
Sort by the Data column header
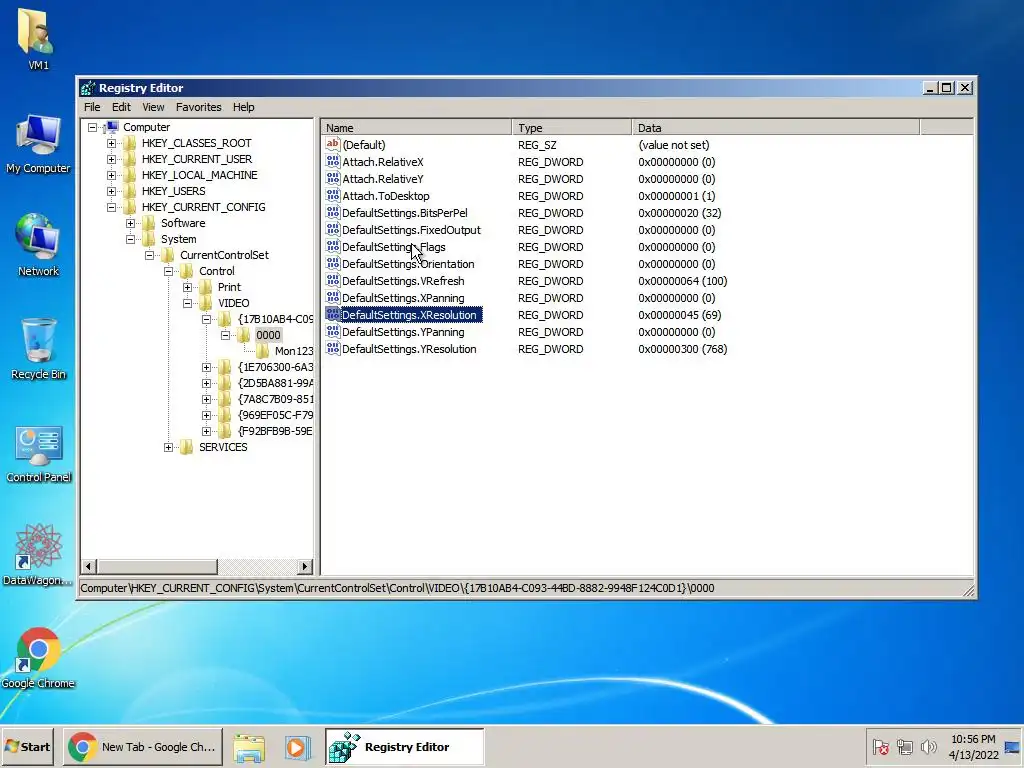pyautogui.click(x=776, y=128)
